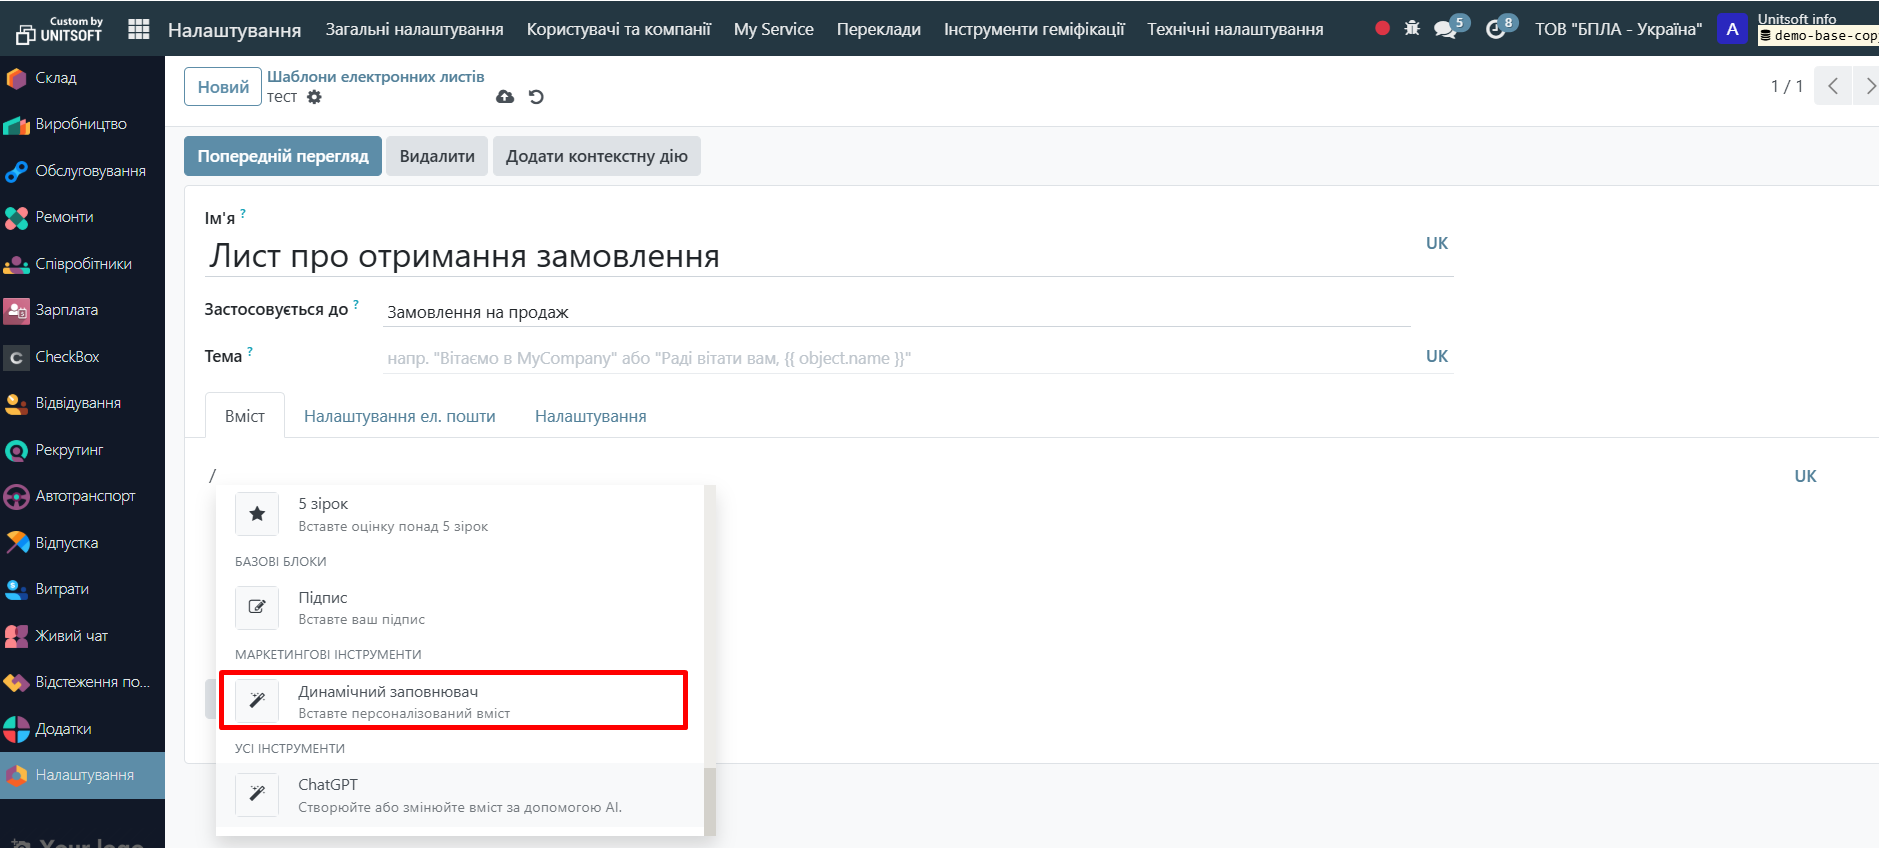Click the discard changes undo icon
The width and height of the screenshot is (1879, 848).
pos(536,97)
